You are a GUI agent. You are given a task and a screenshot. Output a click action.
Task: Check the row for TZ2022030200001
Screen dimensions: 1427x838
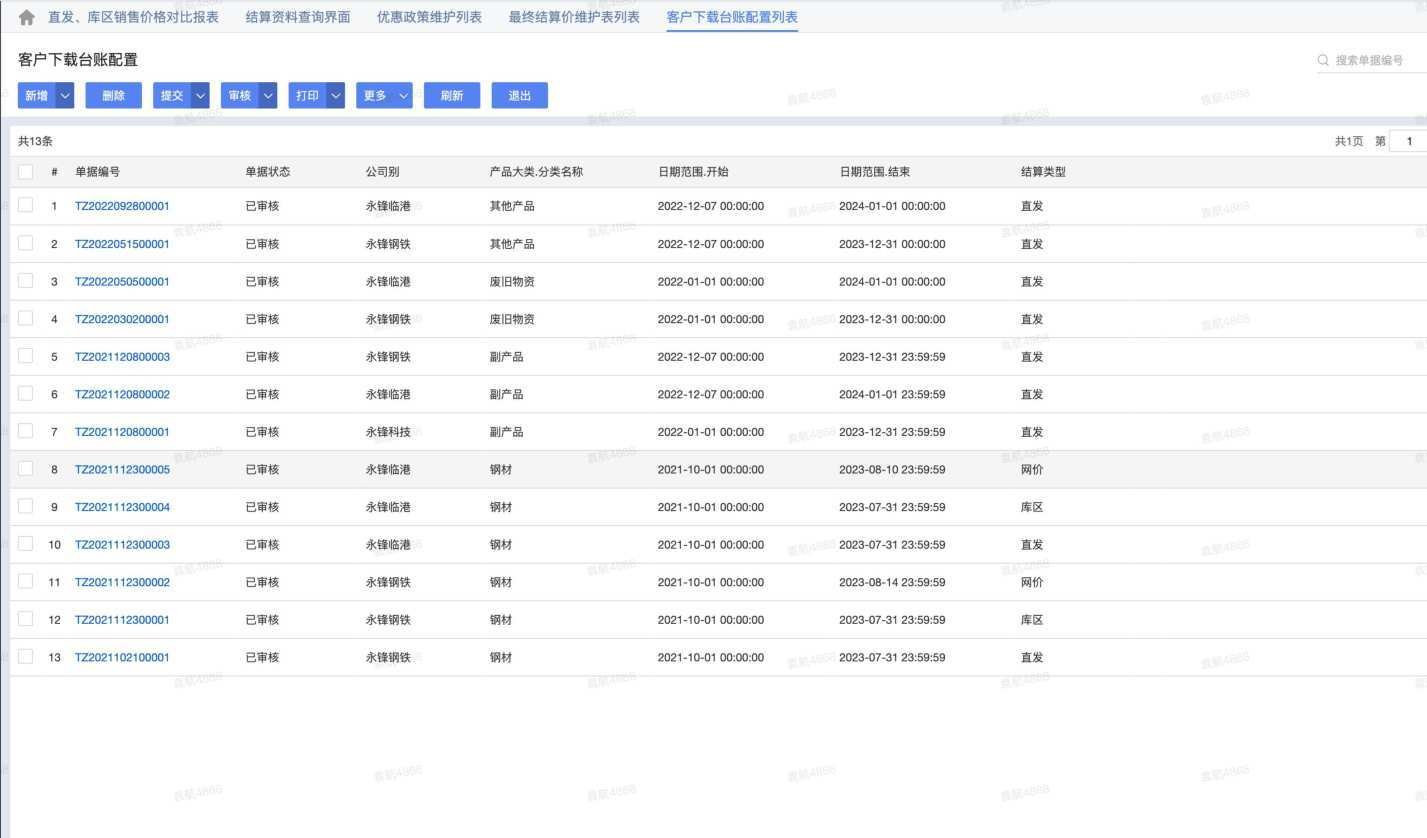(26, 318)
